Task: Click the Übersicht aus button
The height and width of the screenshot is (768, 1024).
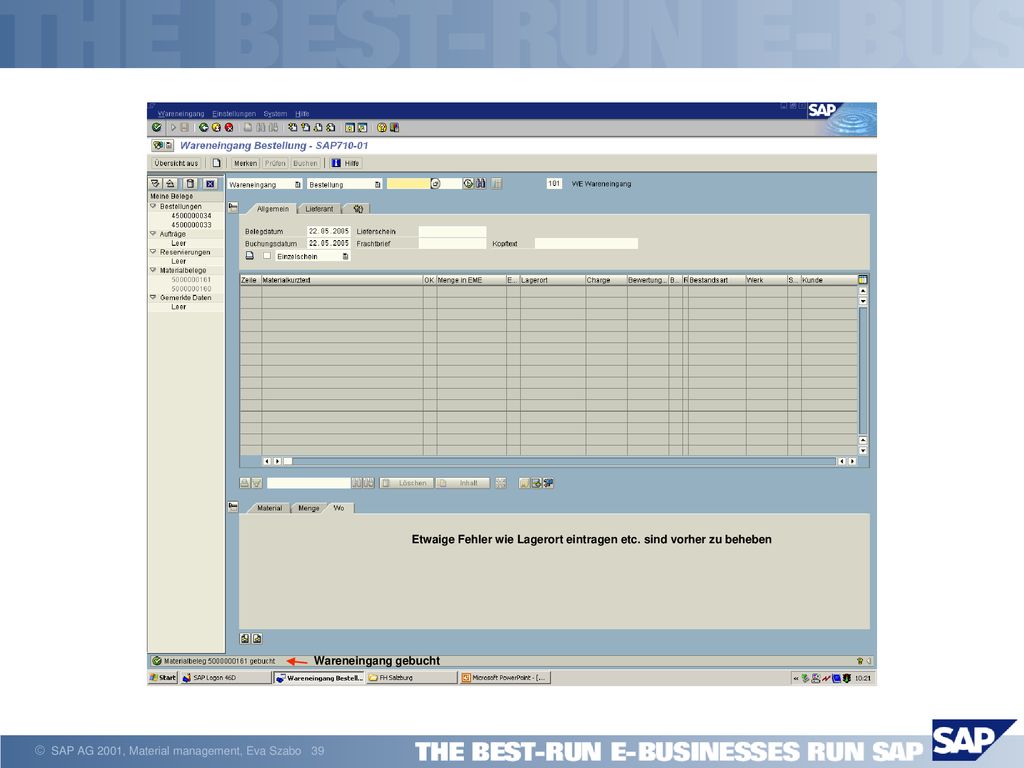Action: point(176,163)
